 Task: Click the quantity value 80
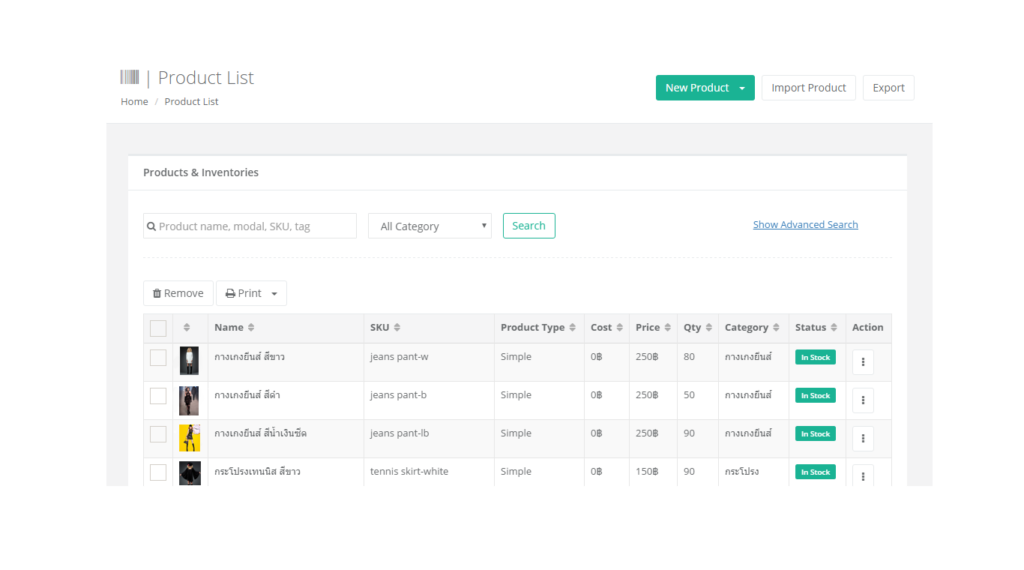(689, 357)
